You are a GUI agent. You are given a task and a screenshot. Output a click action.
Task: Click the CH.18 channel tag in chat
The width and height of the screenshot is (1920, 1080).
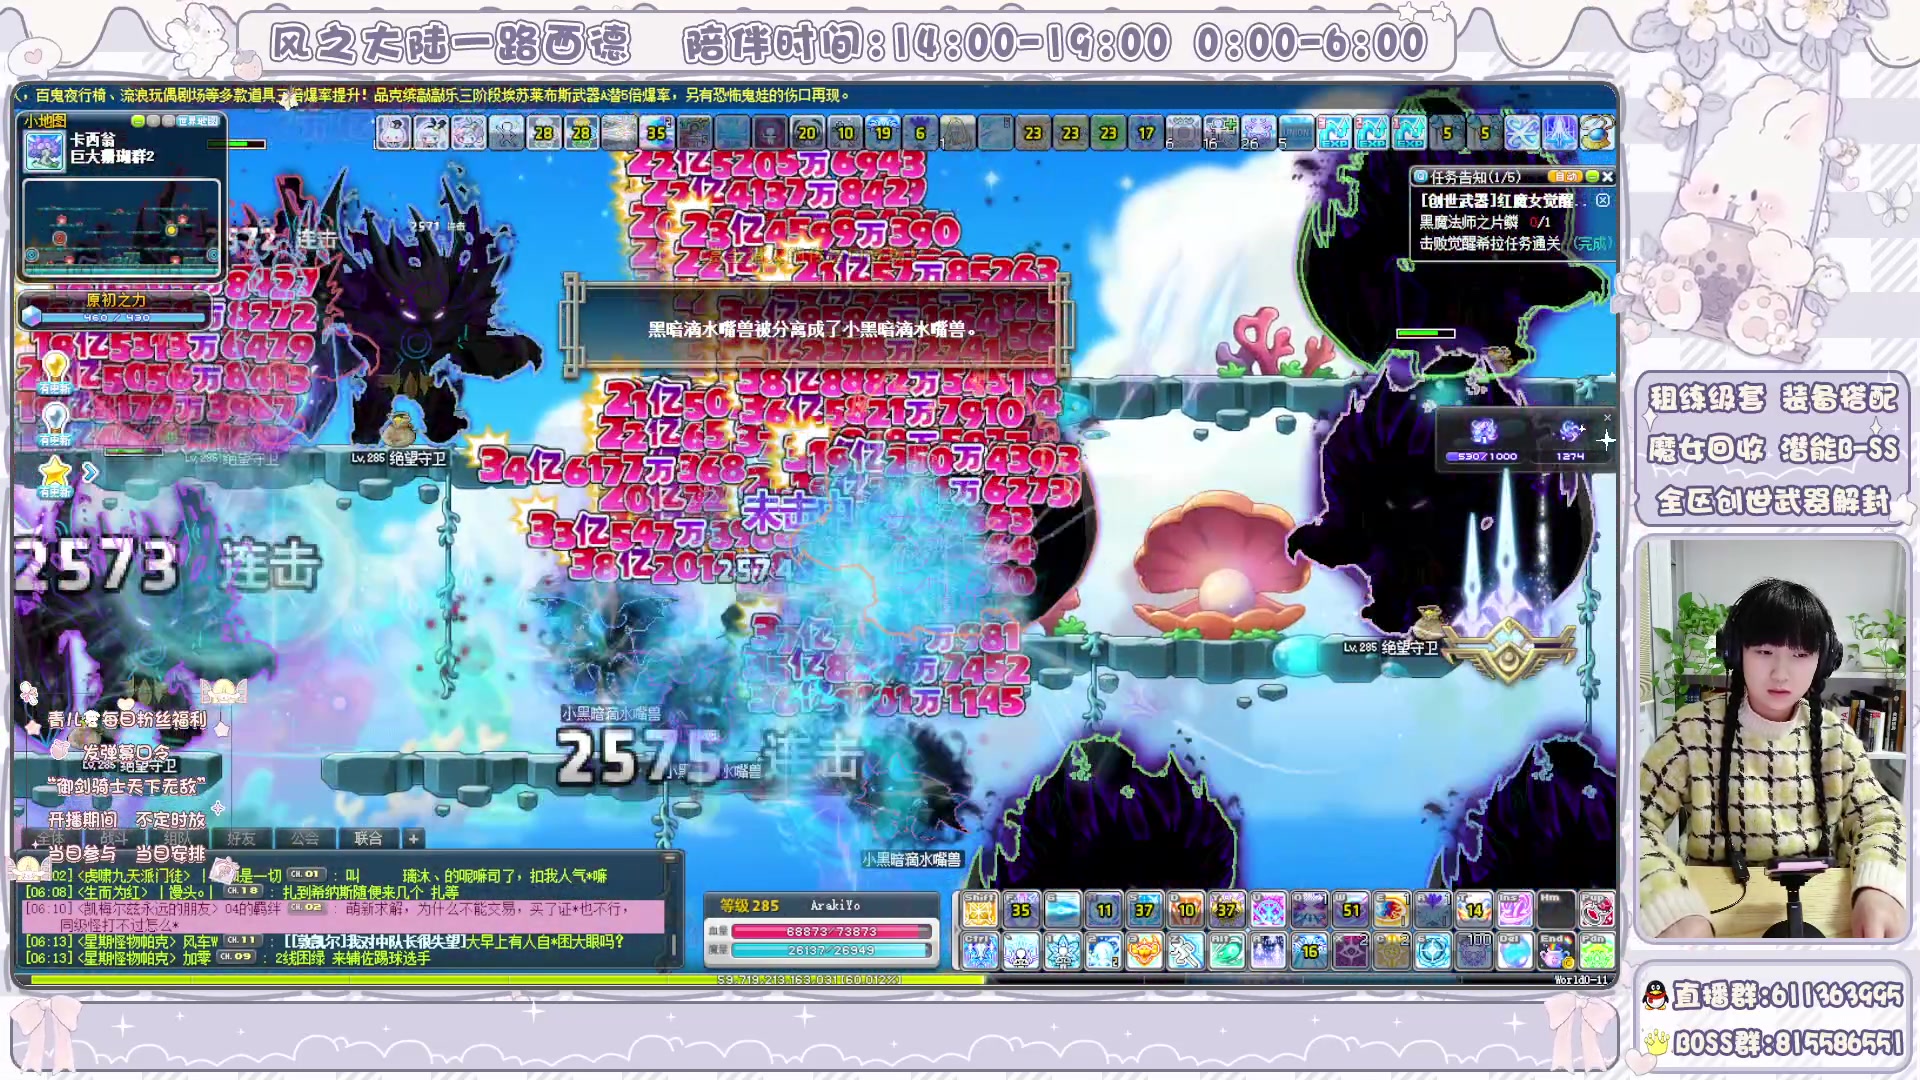(243, 890)
